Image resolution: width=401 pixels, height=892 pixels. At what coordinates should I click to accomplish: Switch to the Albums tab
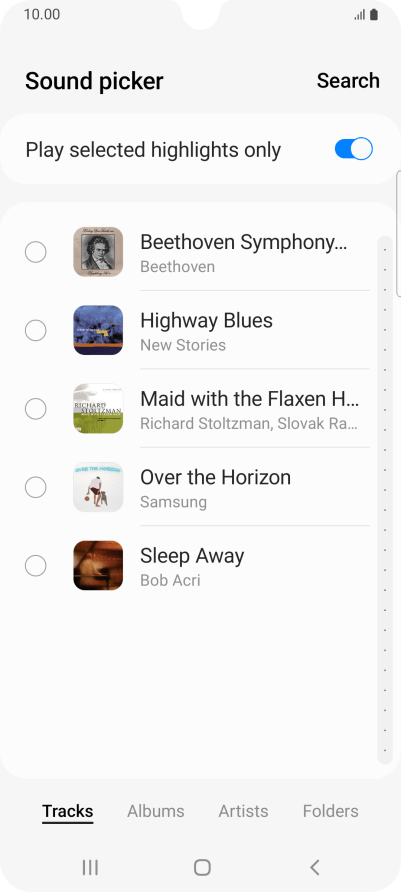pyautogui.click(x=156, y=811)
